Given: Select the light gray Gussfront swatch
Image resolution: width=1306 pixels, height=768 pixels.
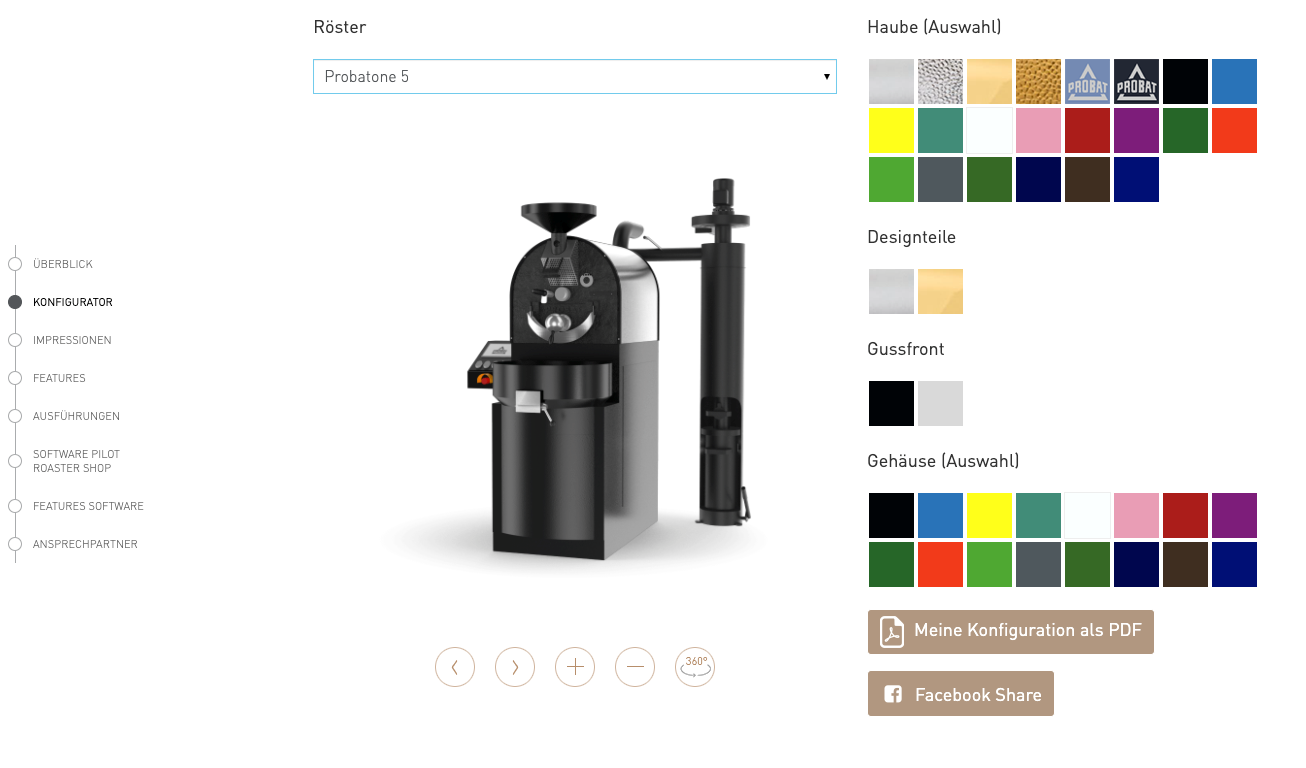Looking at the screenshot, I should click(941, 404).
